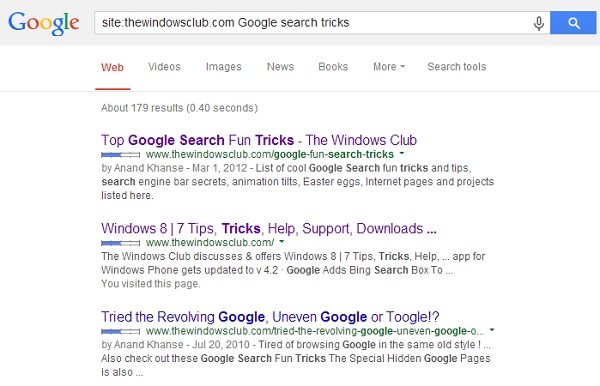The height and width of the screenshot is (386, 600).
Task: Click rating bar beside www.thewindowsclub.com/ URL
Action: [x=121, y=243]
